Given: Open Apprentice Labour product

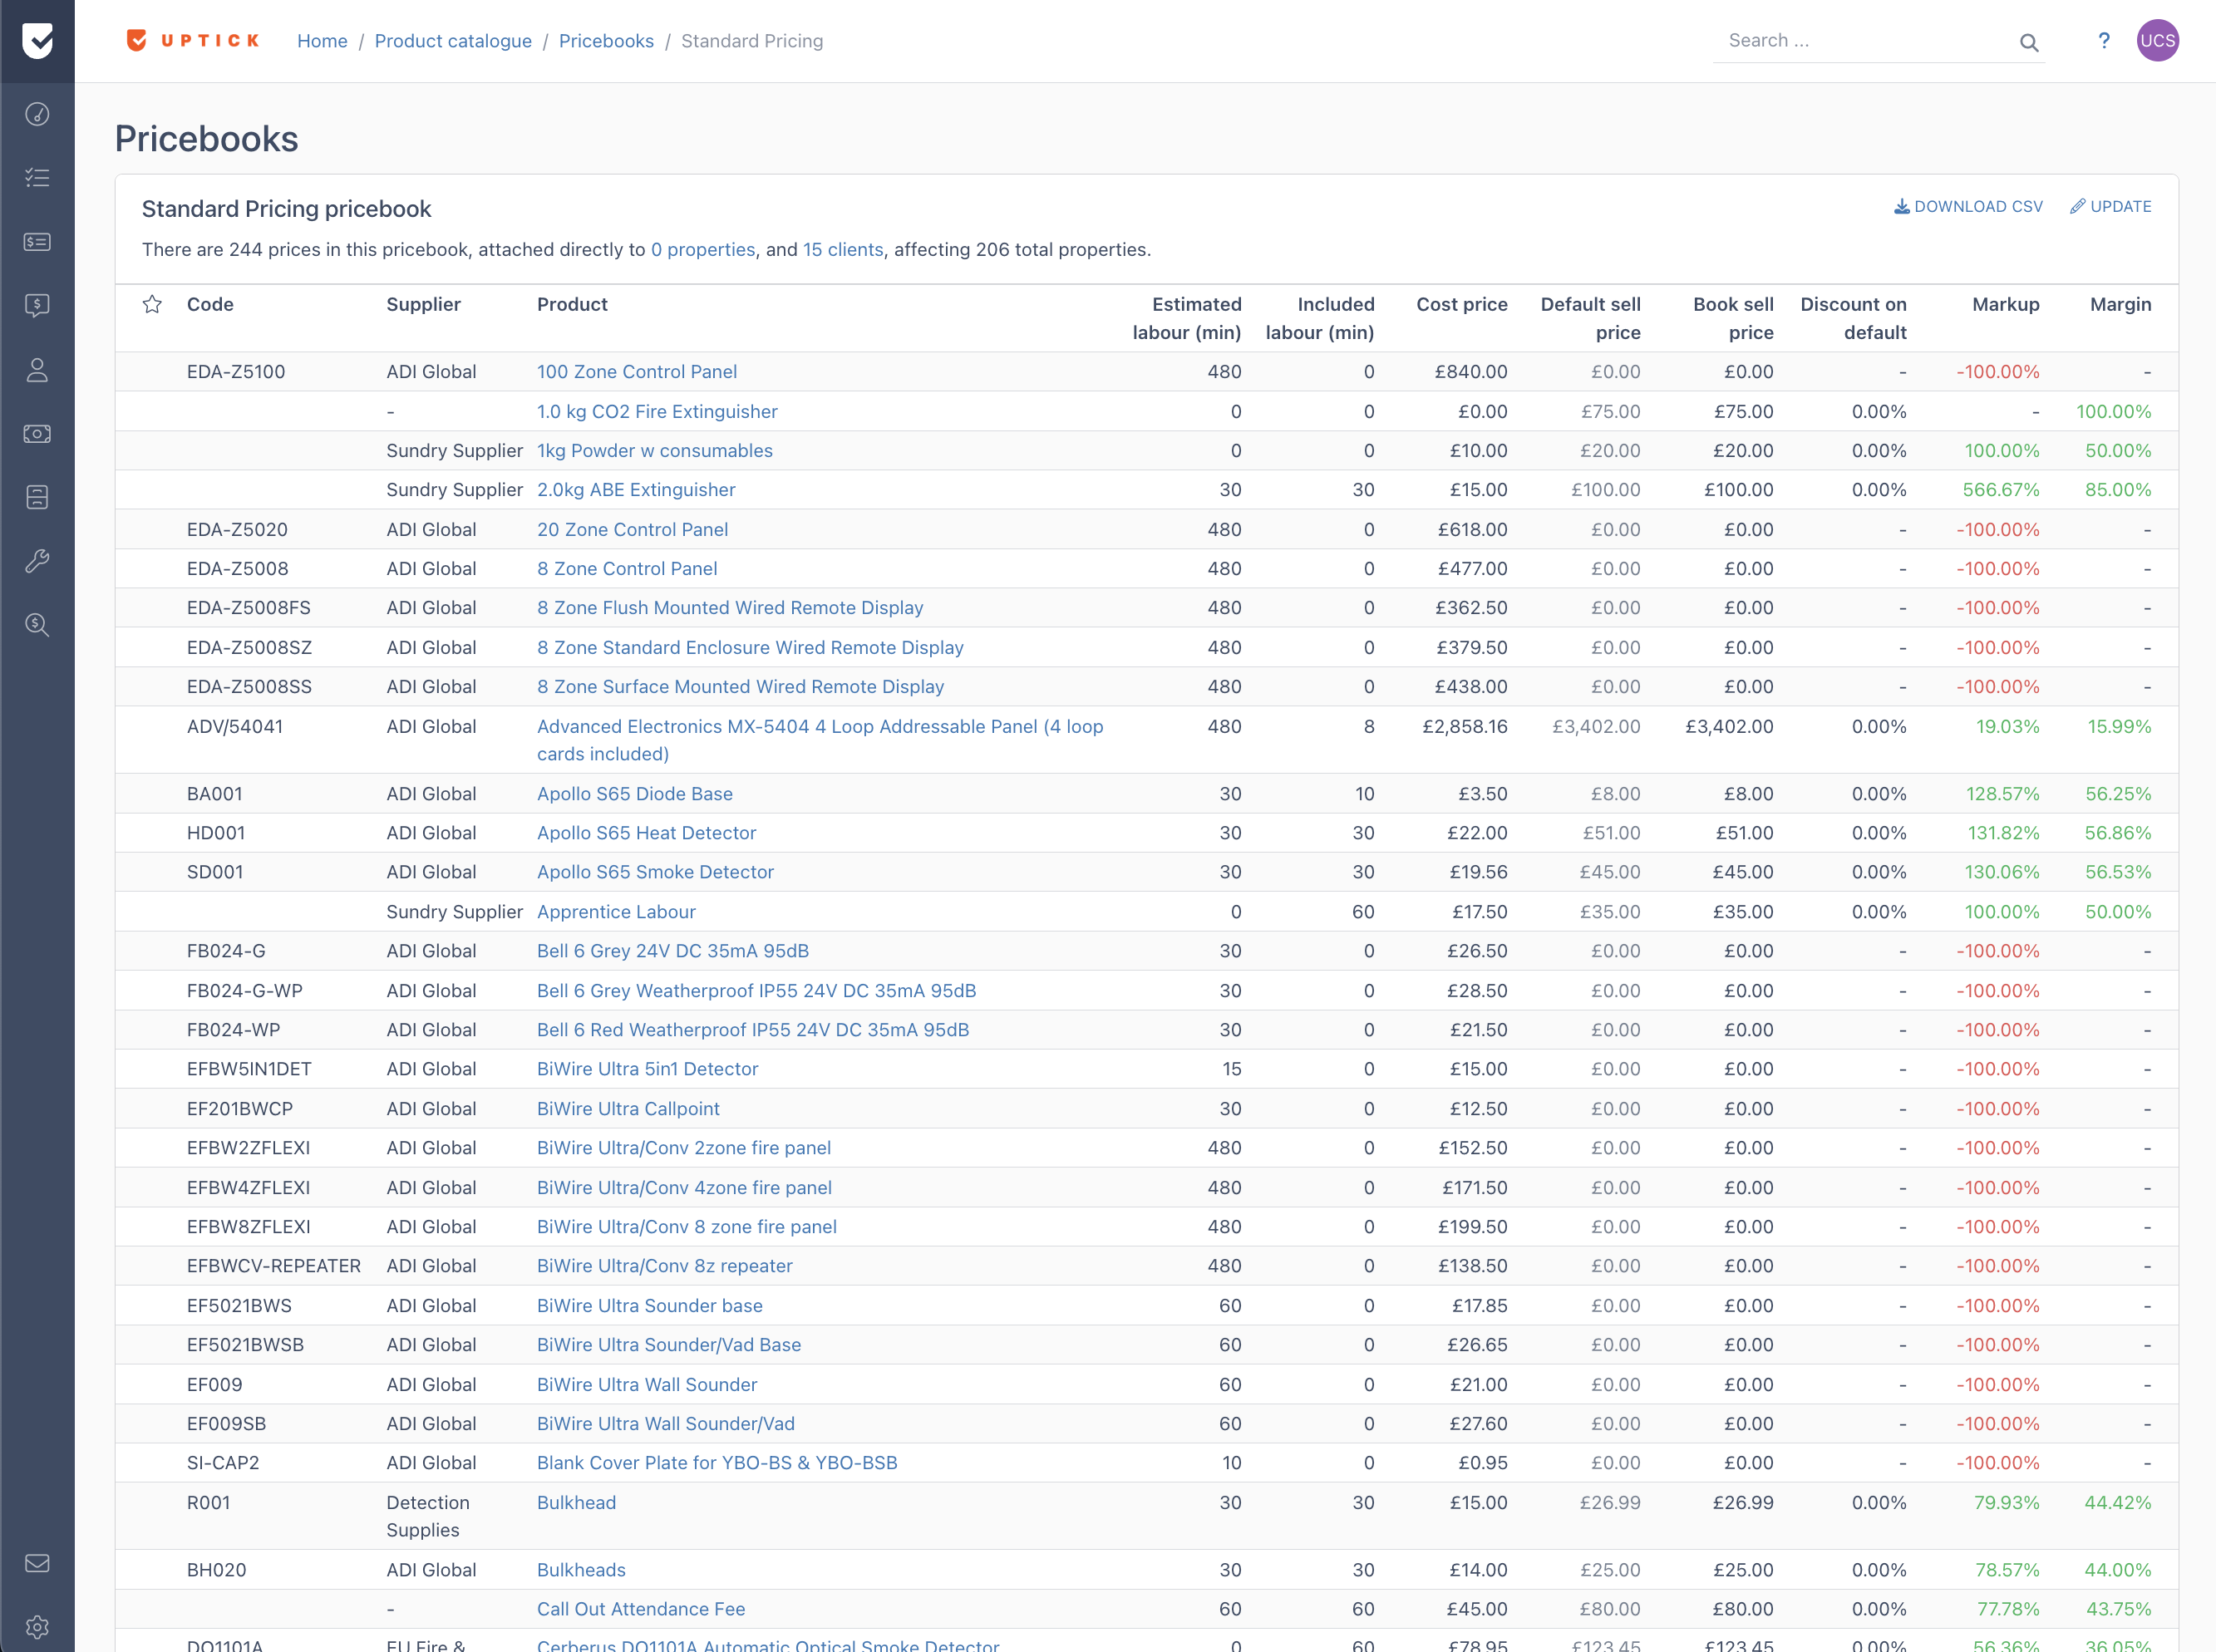Looking at the screenshot, I should [616, 911].
